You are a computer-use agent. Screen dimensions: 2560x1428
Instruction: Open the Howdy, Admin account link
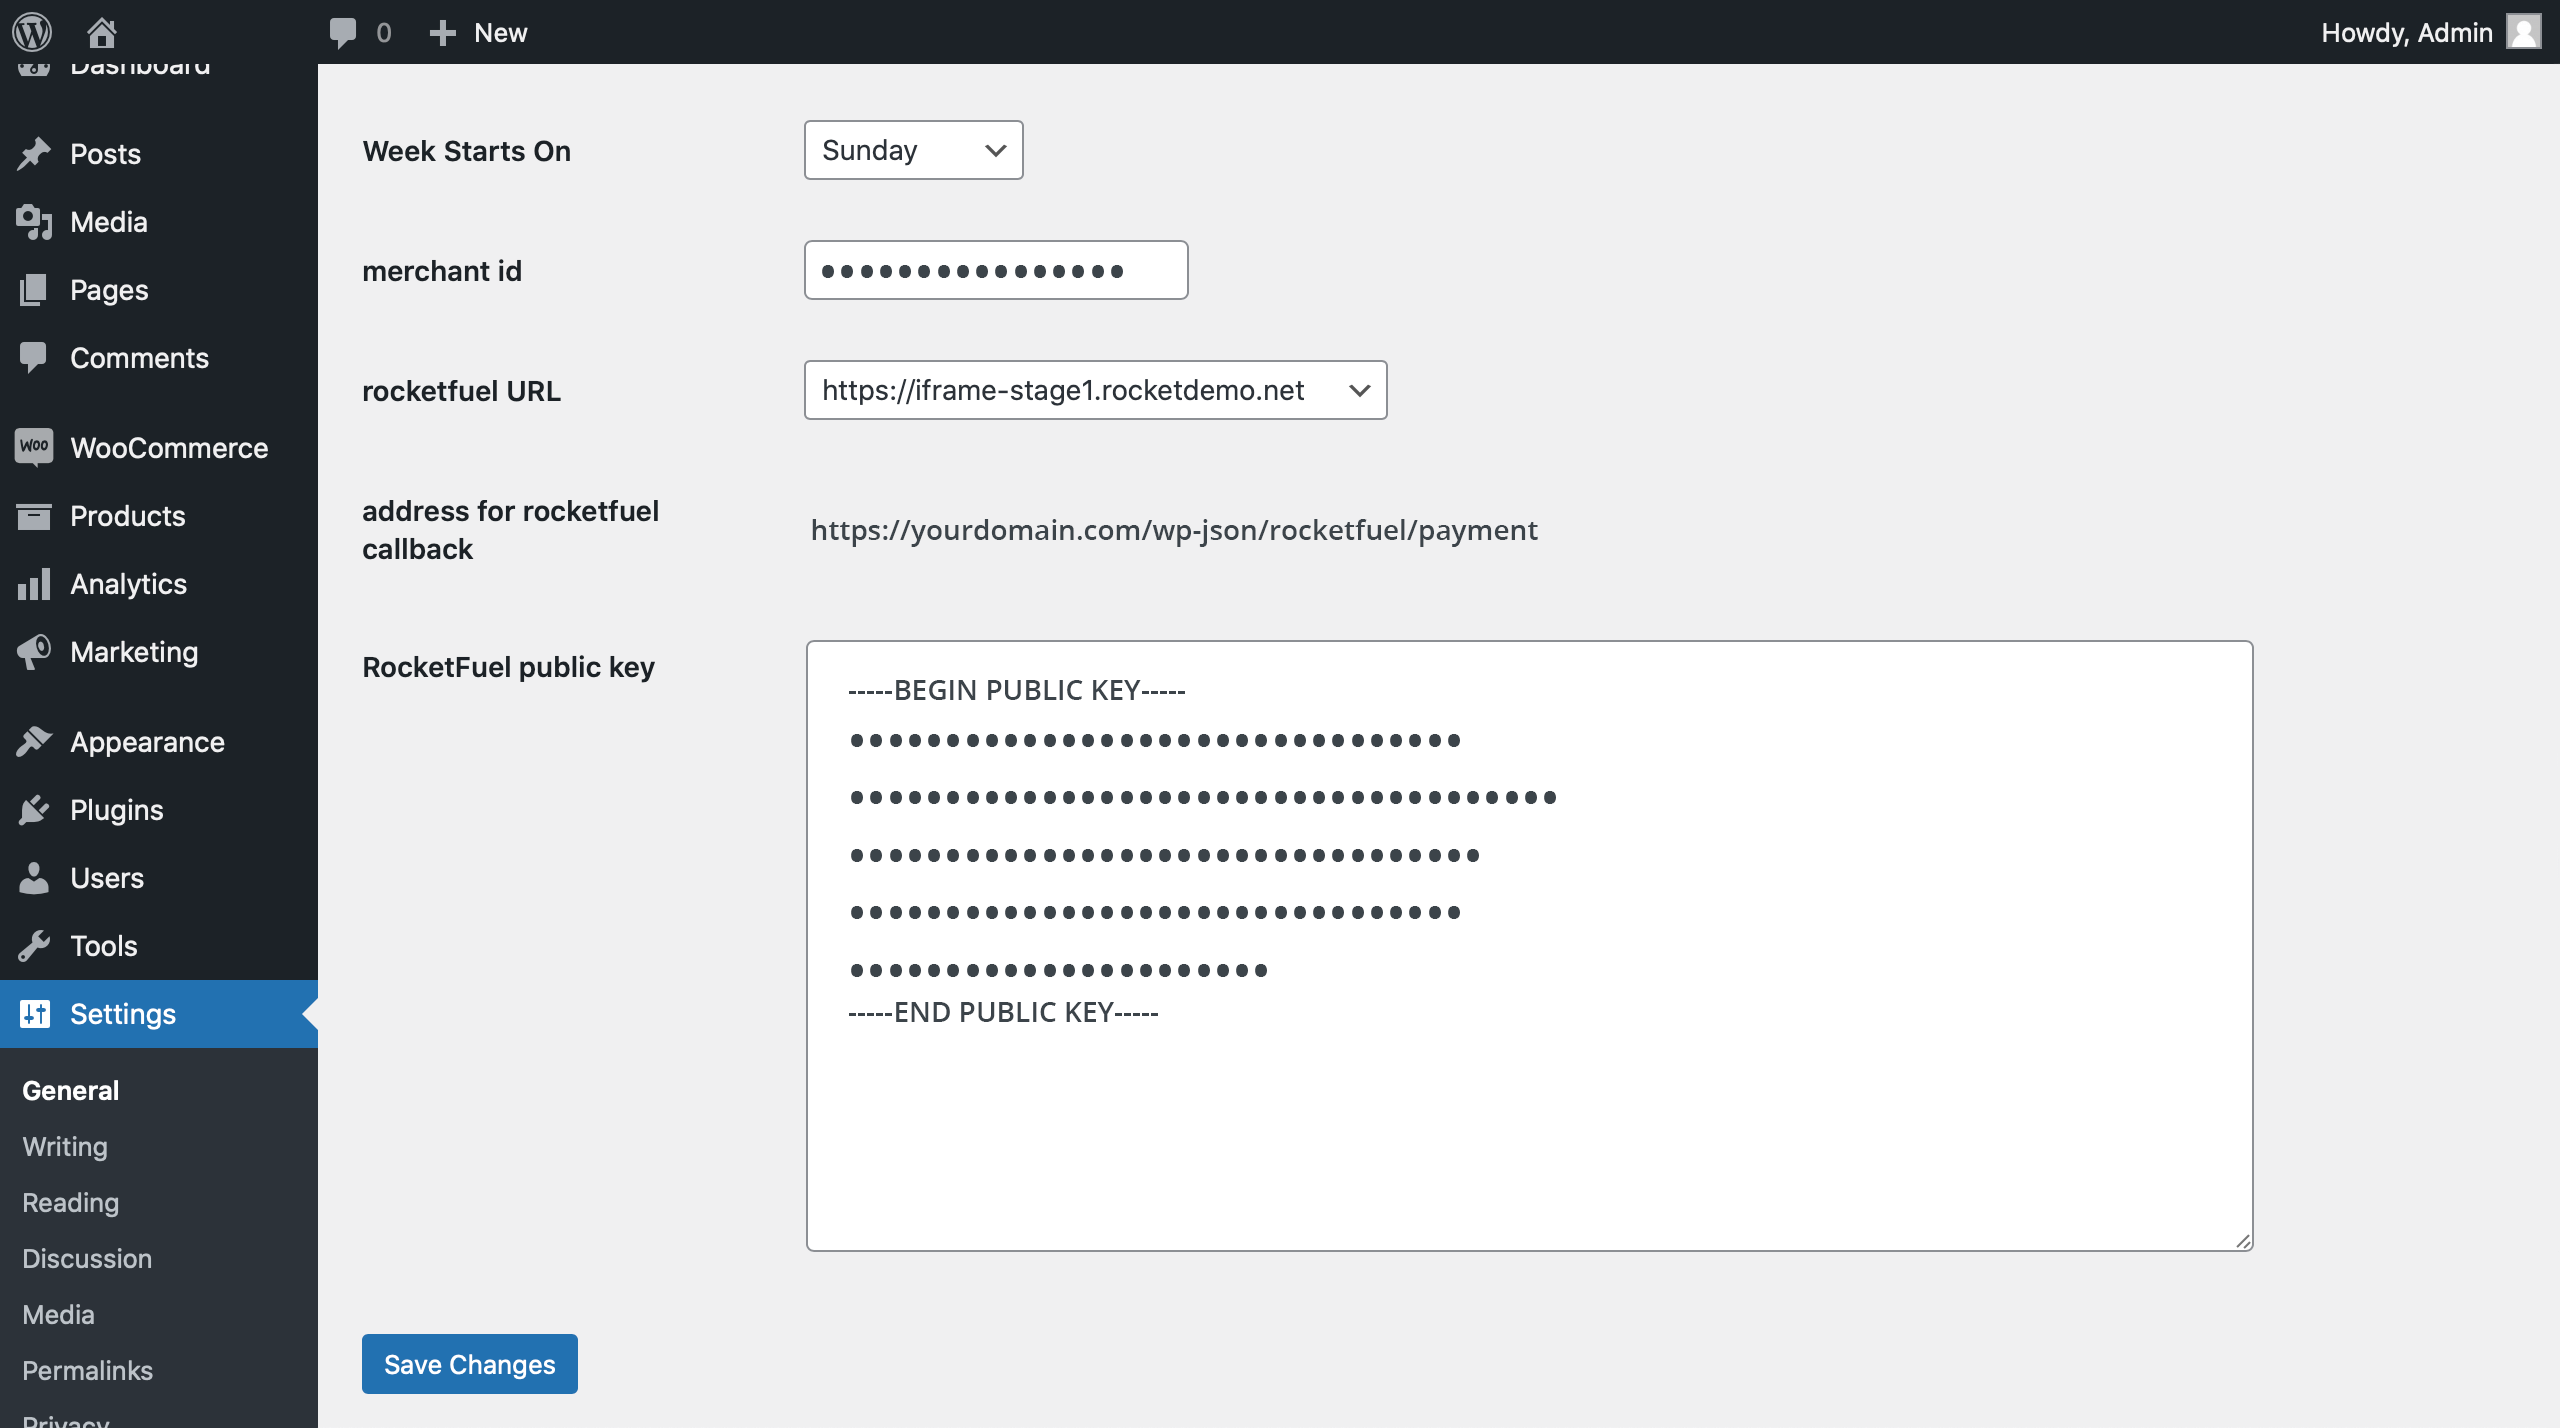[x=2406, y=31]
